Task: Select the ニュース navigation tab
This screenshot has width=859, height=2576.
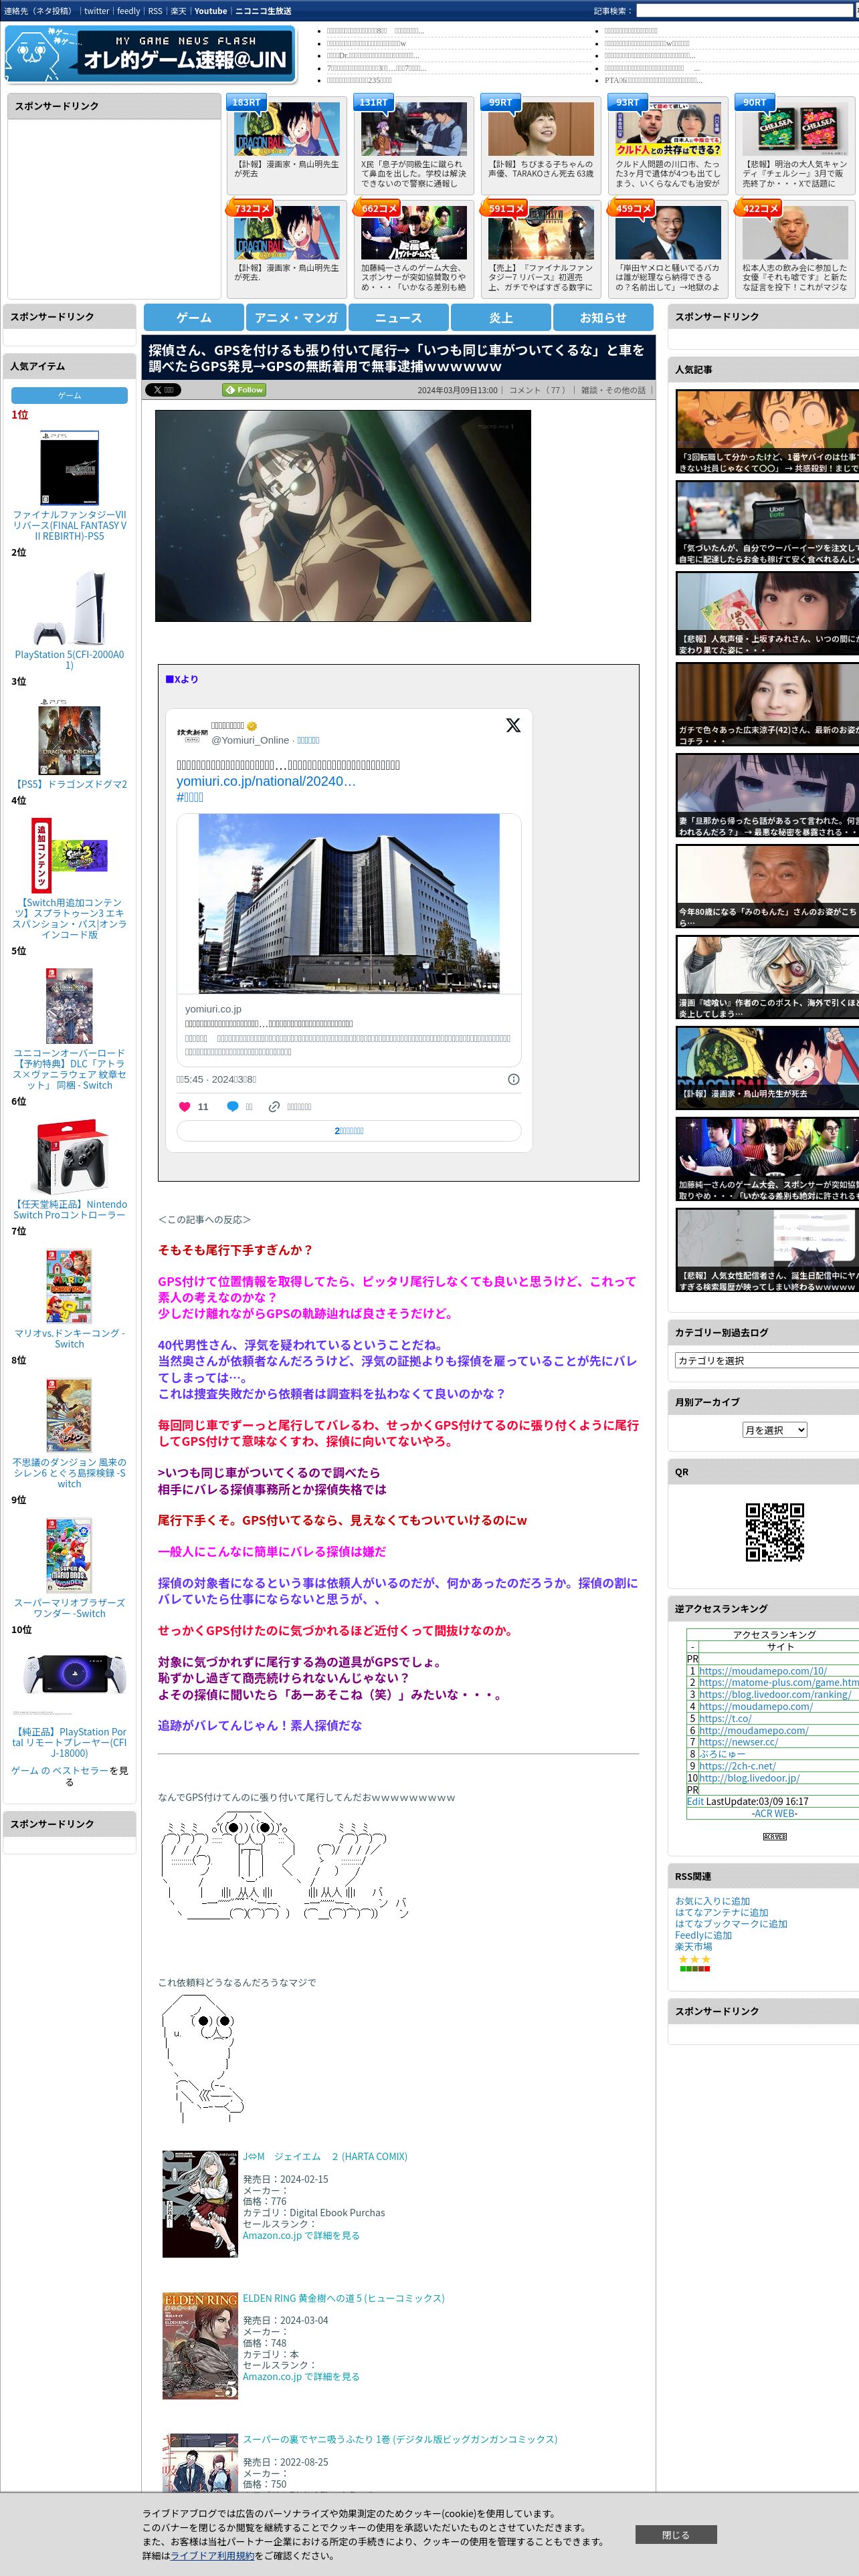Action: tap(398, 317)
